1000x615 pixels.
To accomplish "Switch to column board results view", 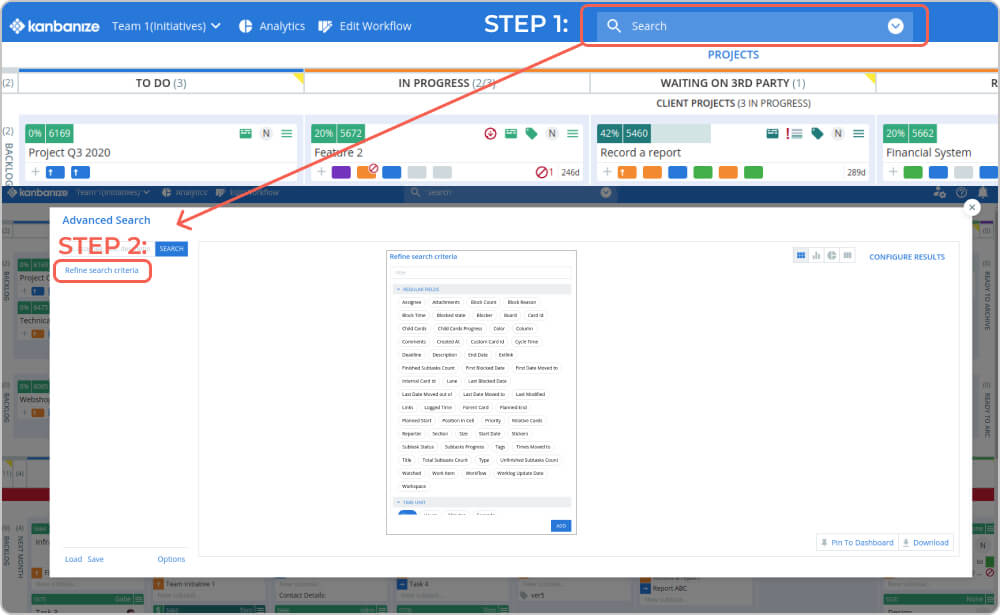I will tap(847, 256).
